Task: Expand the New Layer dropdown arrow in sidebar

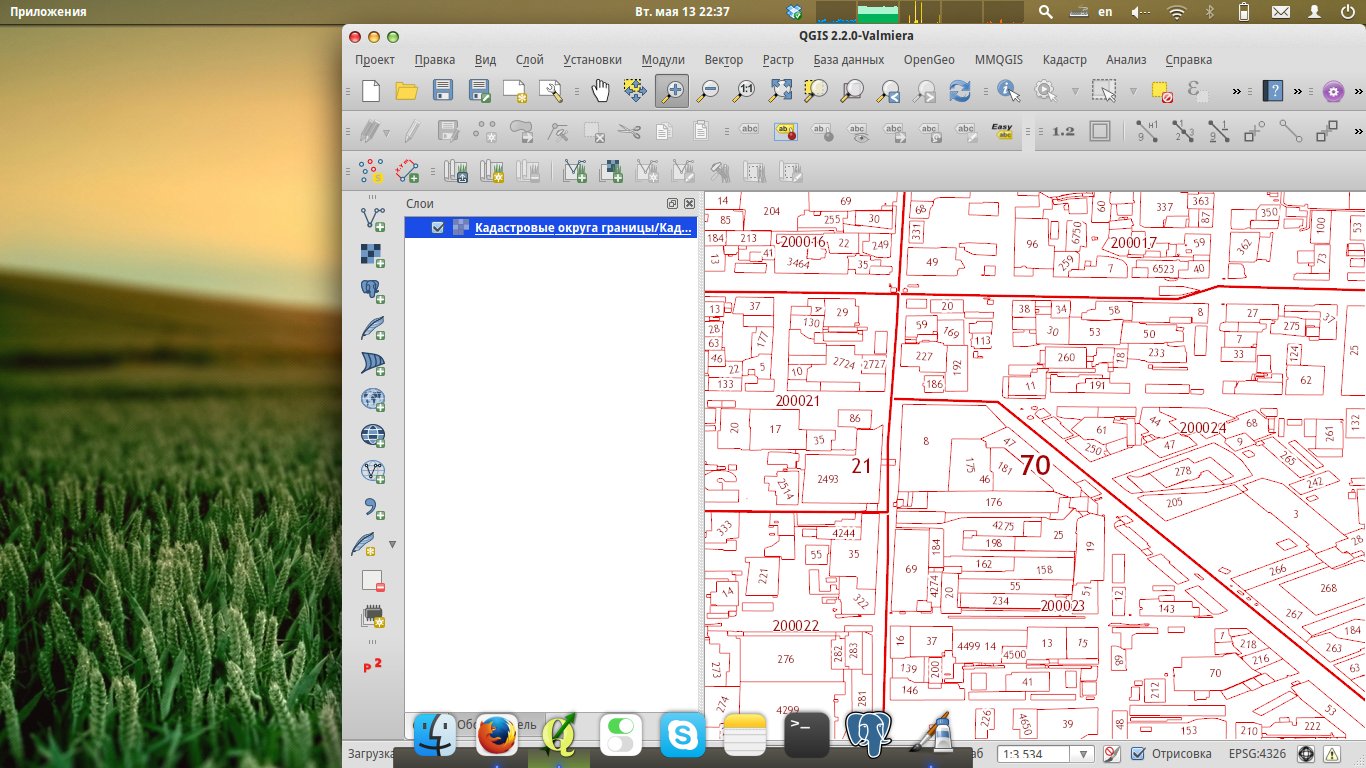Action: click(x=392, y=545)
